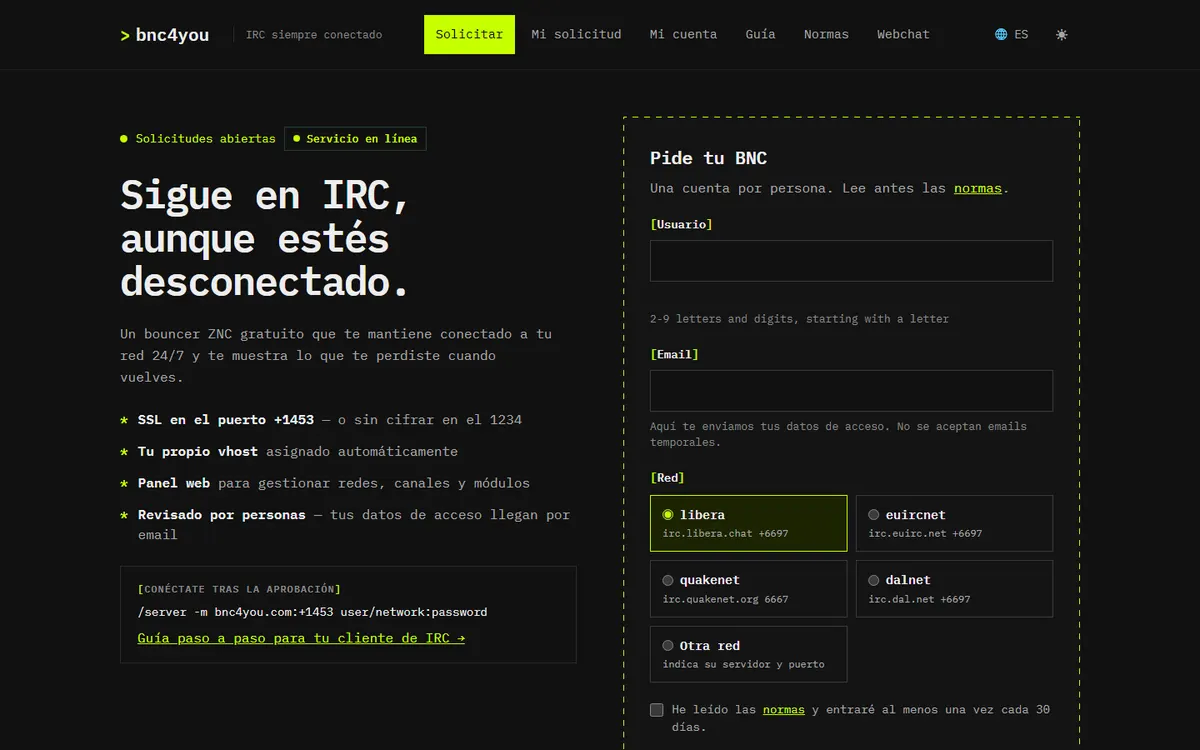Open Mi cuenta in navigation

tap(683, 34)
